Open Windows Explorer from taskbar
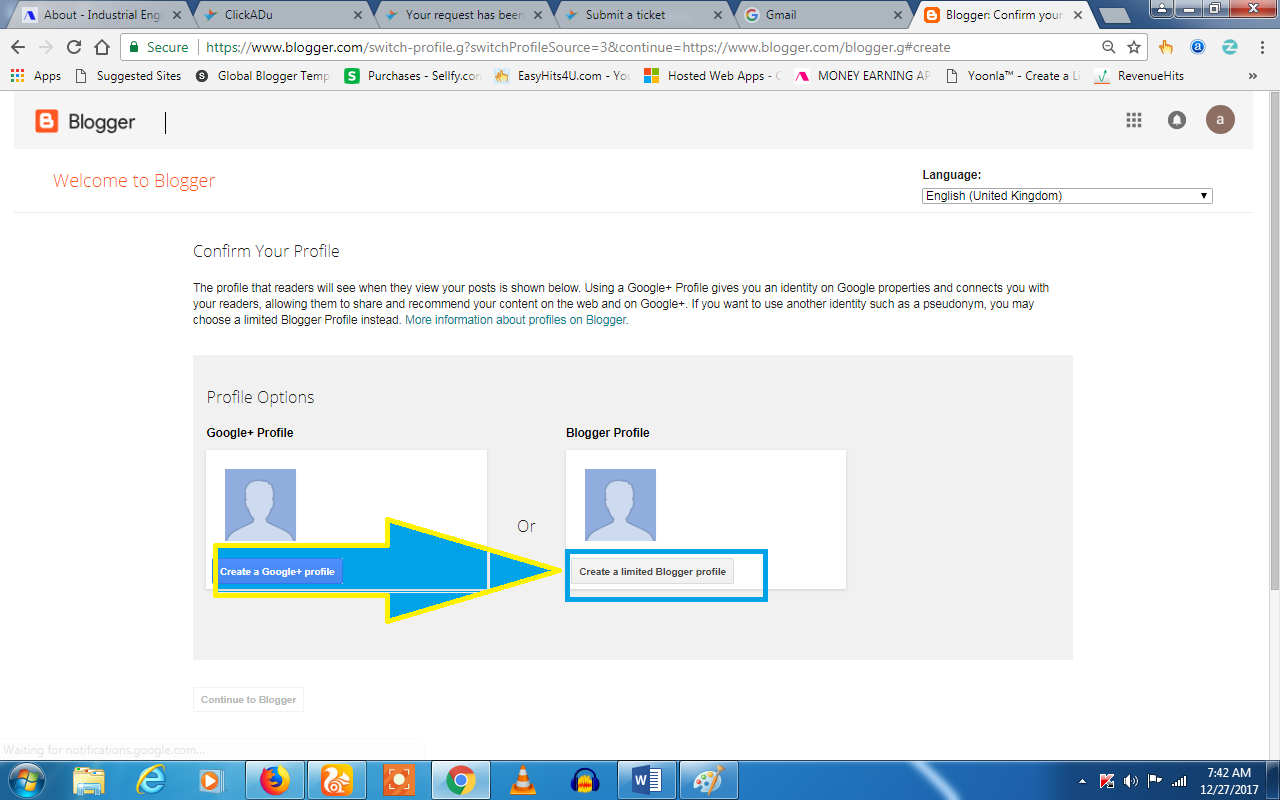 [89, 780]
